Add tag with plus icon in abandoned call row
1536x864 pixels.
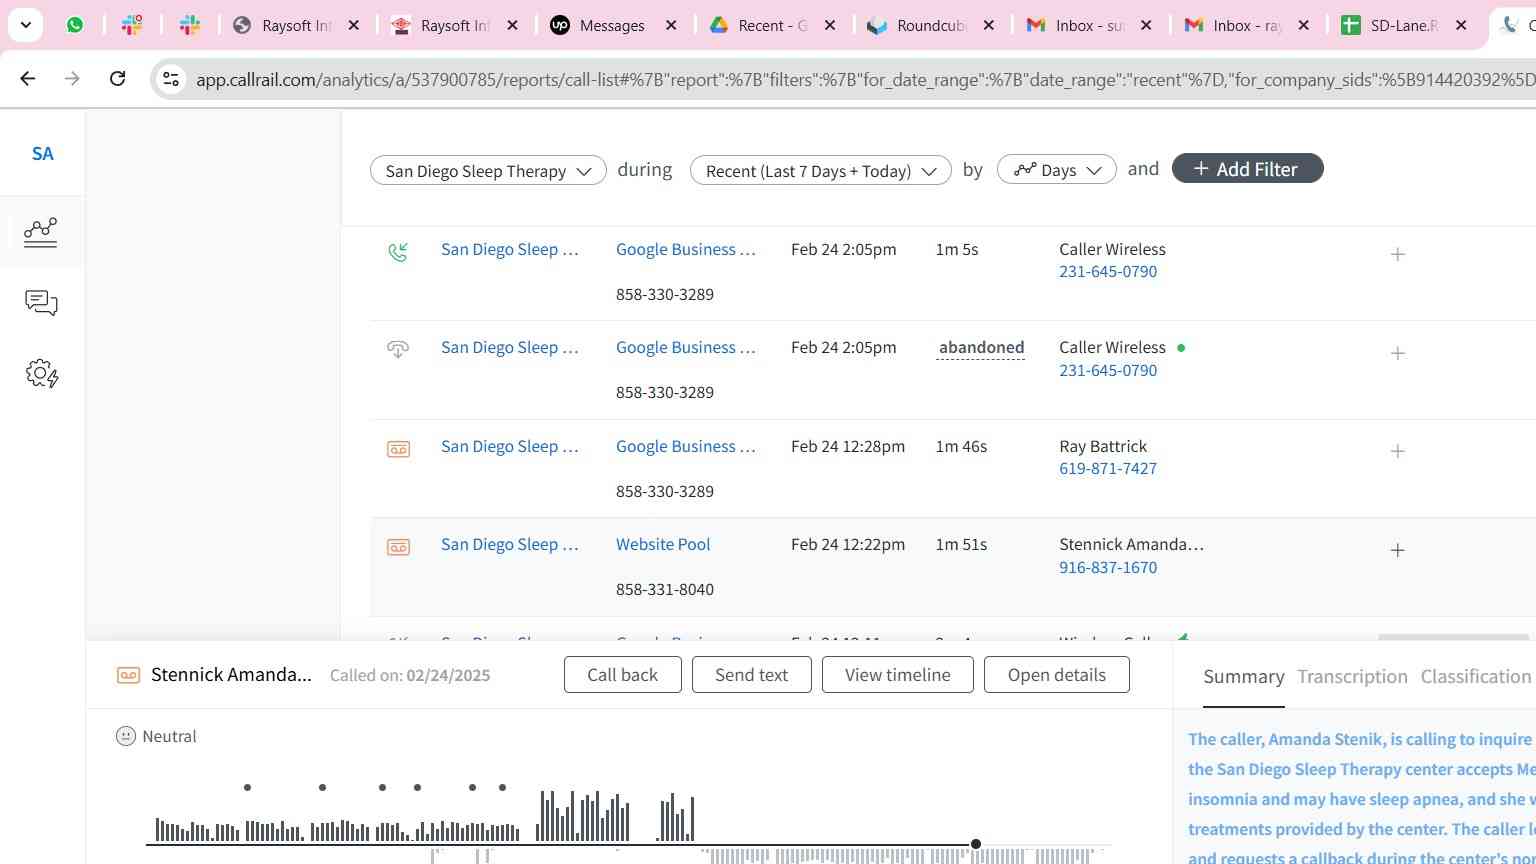point(1398,353)
